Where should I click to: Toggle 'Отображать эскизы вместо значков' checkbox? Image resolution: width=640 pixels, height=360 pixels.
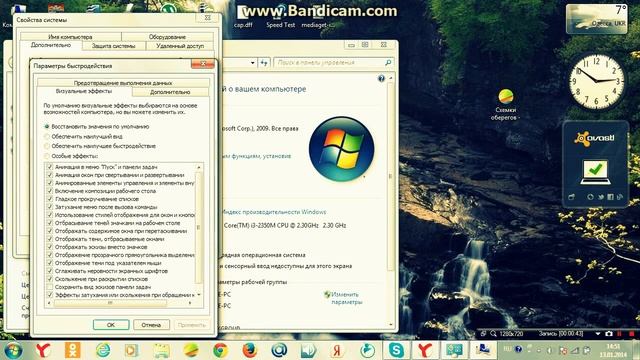click(x=50, y=247)
